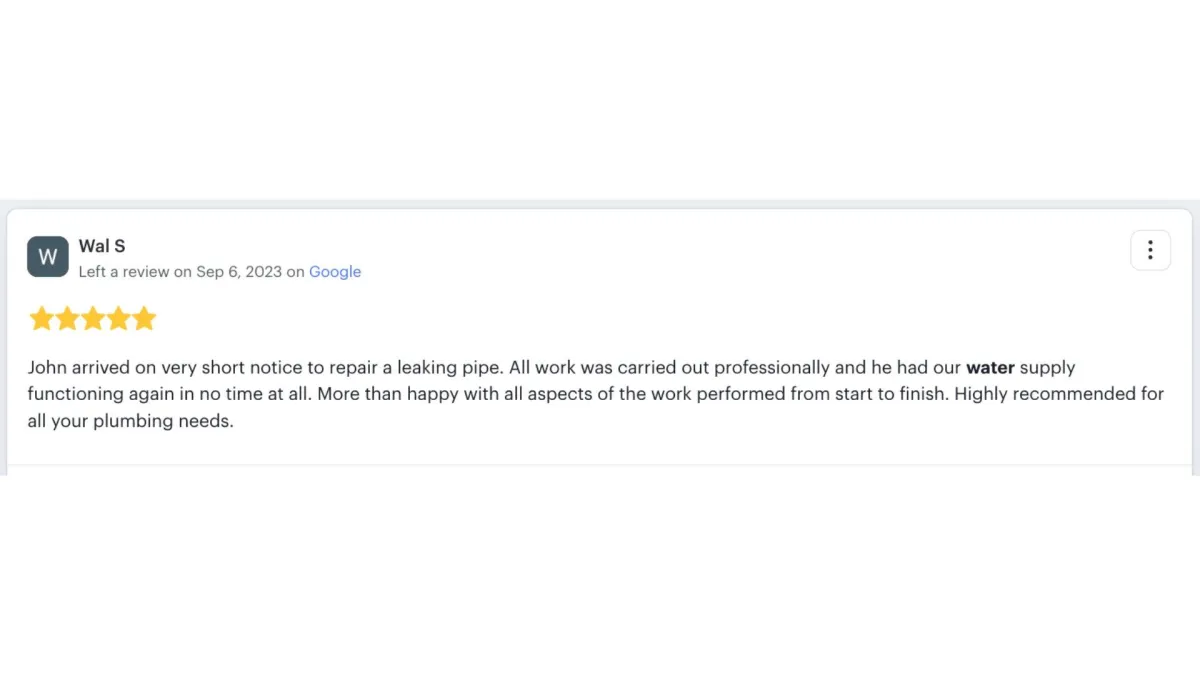Click the fifth rating star
The image size is (1200, 675).
(x=145, y=319)
